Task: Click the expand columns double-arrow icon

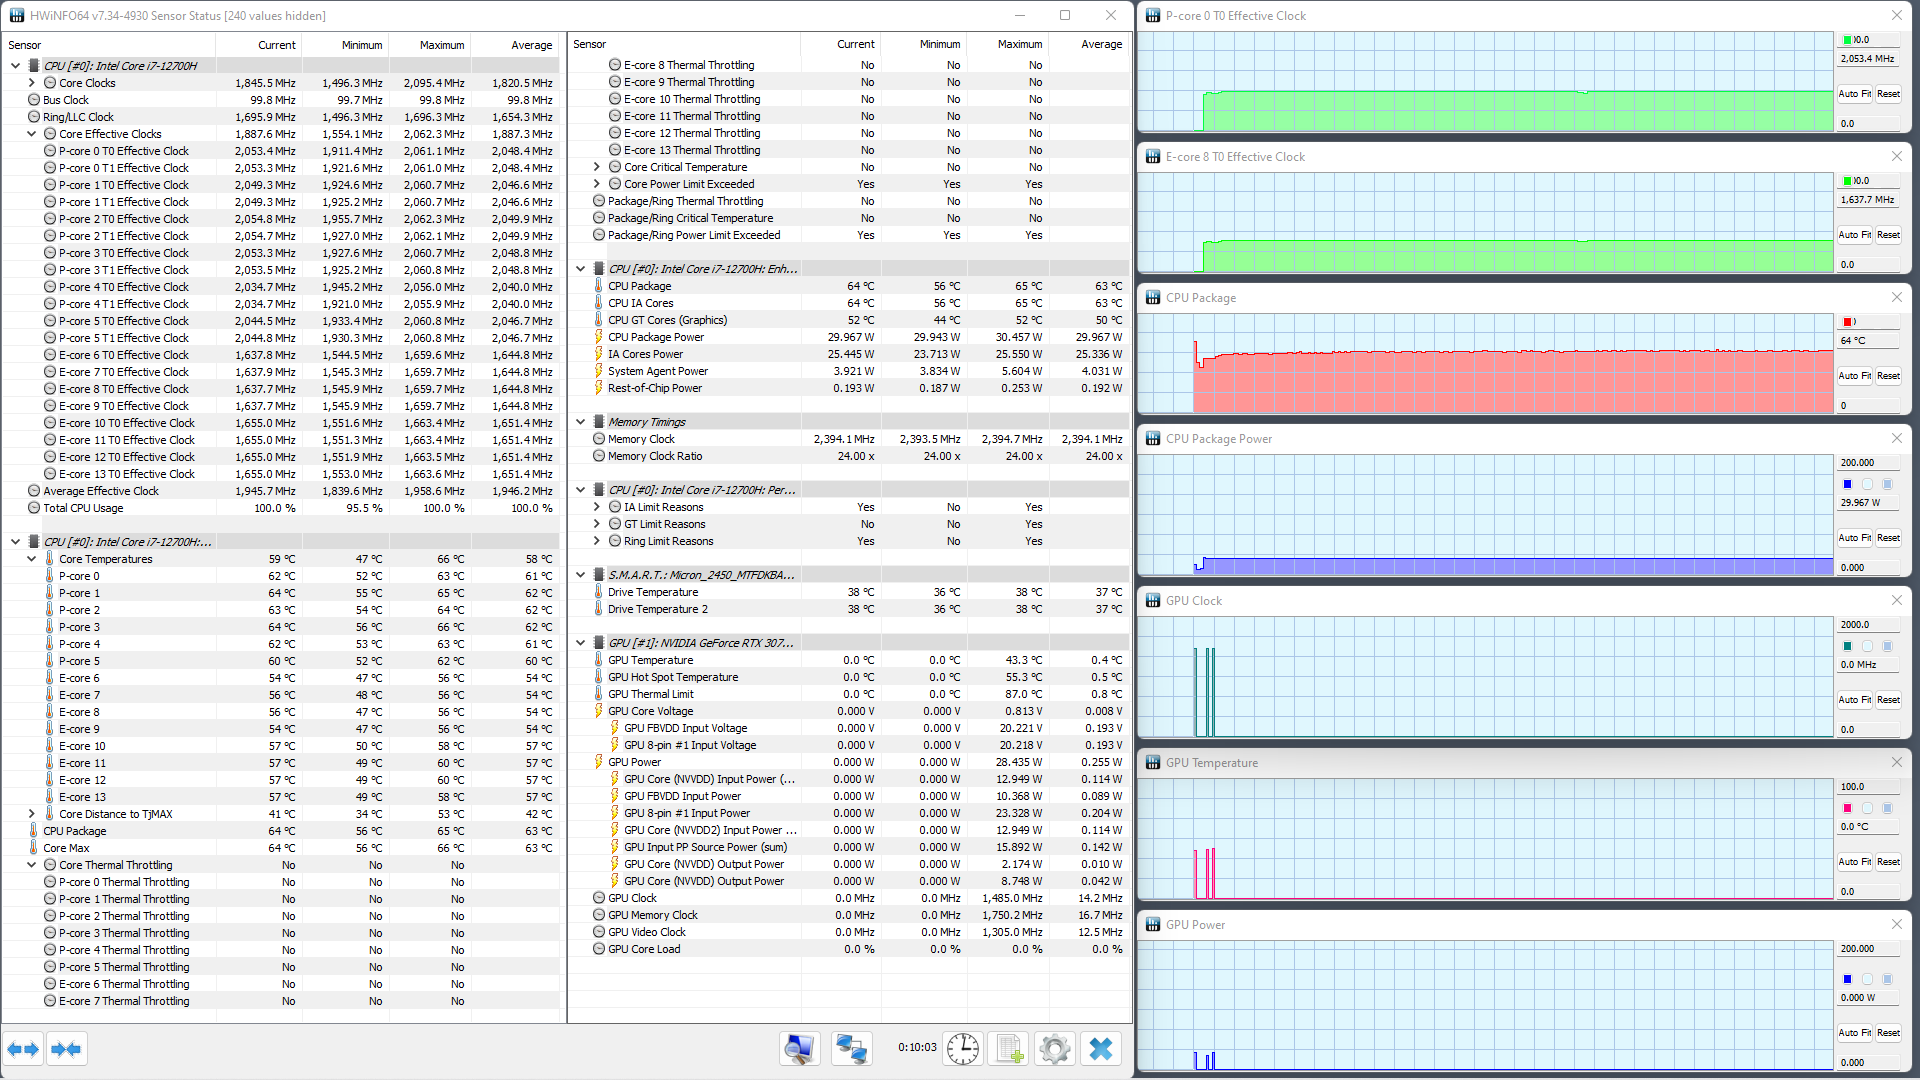Action: (x=23, y=1049)
